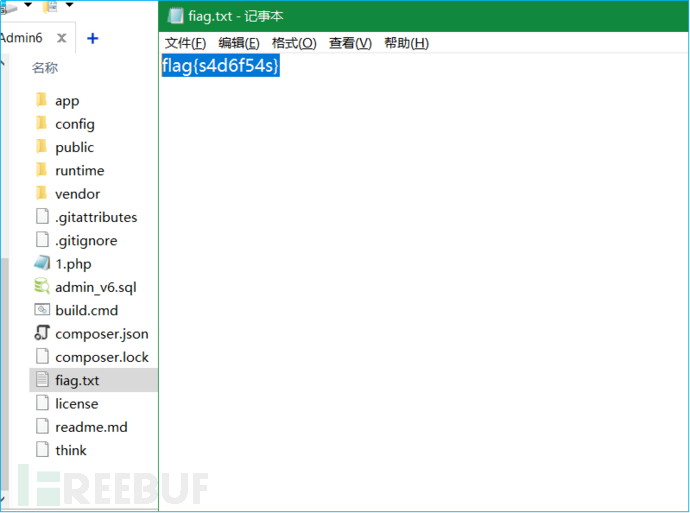The height and width of the screenshot is (513, 690).
Task: Open the 格式(O) menu
Action: [294, 43]
